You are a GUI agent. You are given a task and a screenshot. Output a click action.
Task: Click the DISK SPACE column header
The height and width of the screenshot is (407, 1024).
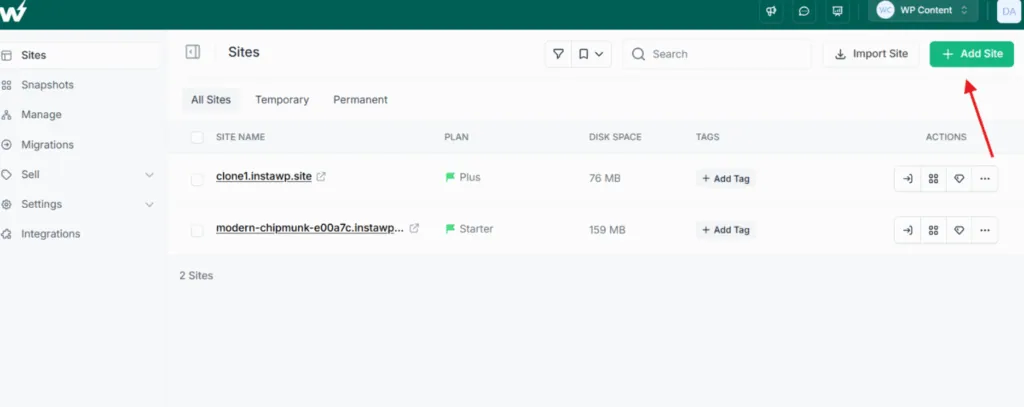pyautogui.click(x=615, y=137)
